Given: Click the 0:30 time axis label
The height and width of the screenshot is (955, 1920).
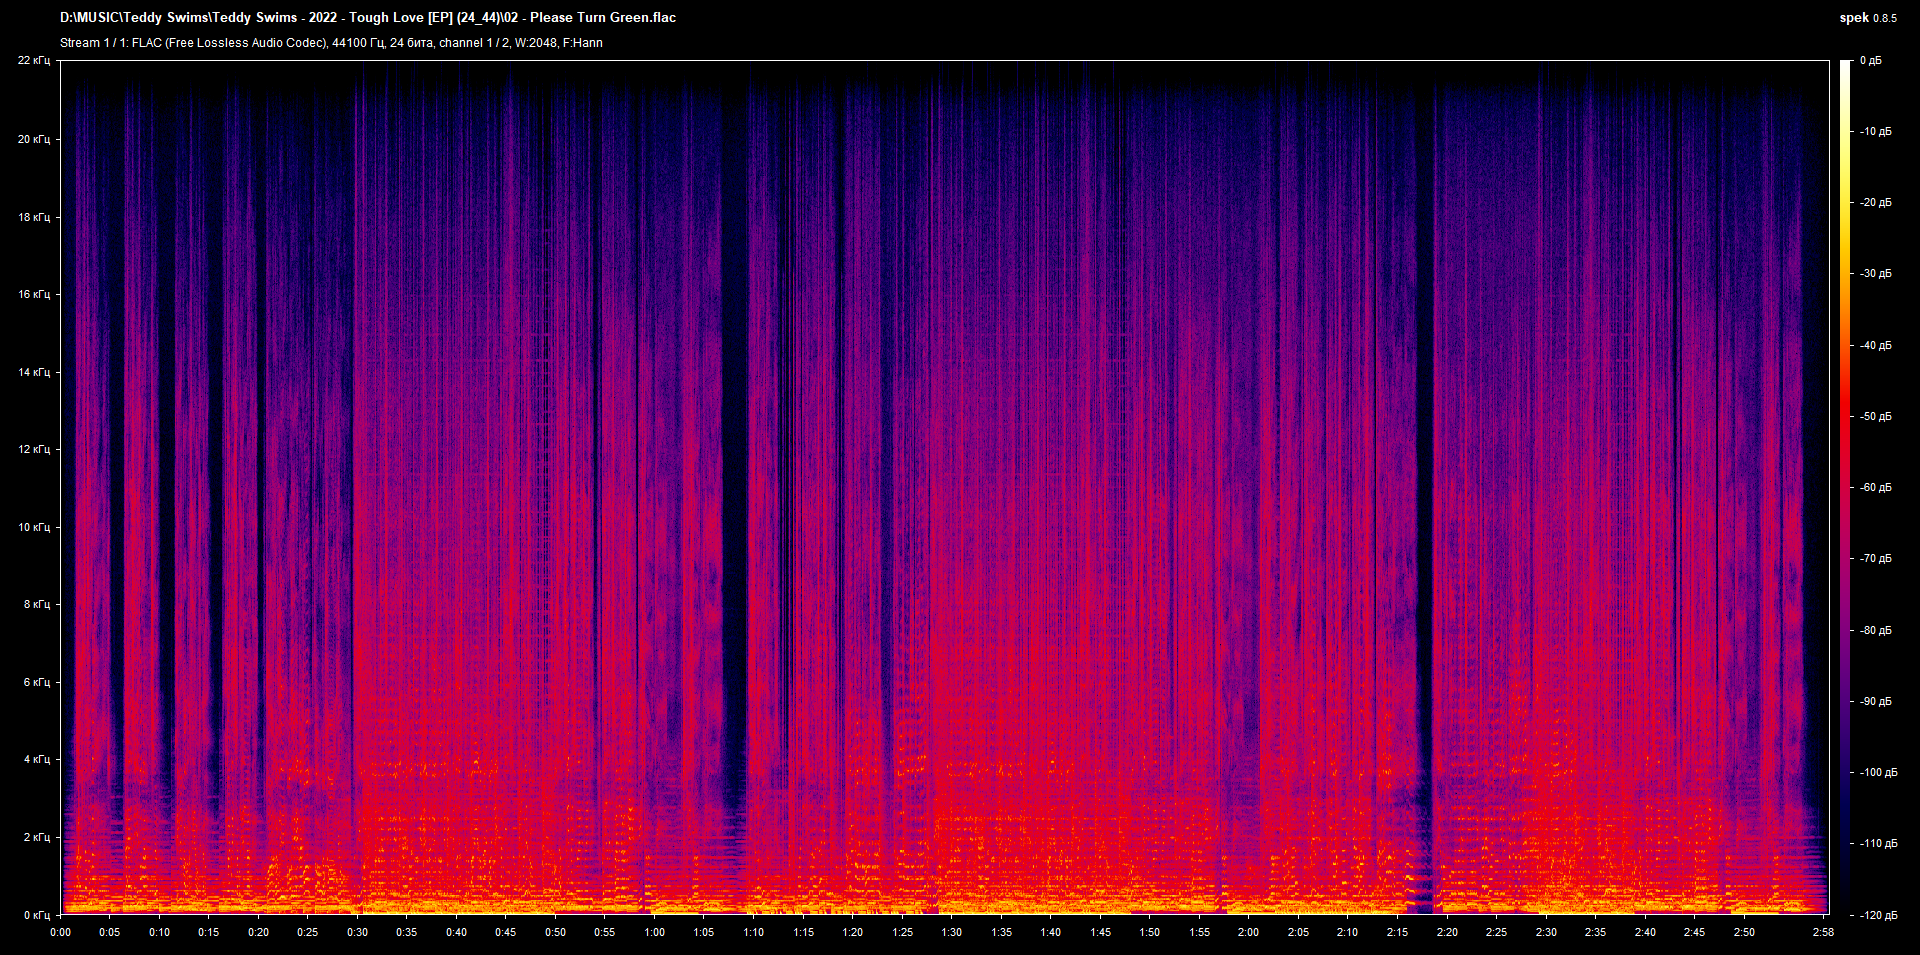Looking at the screenshot, I should pos(358,932).
